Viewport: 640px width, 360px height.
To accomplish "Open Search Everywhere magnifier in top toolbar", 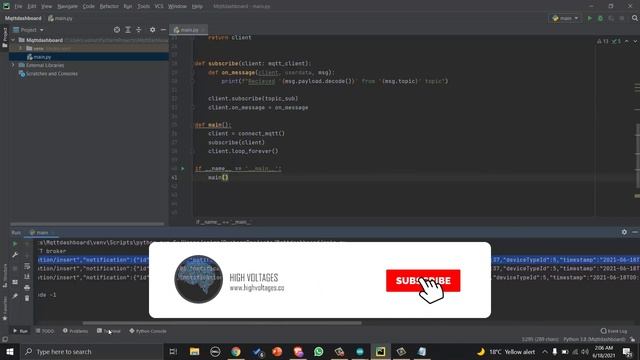I will click(x=635, y=18).
